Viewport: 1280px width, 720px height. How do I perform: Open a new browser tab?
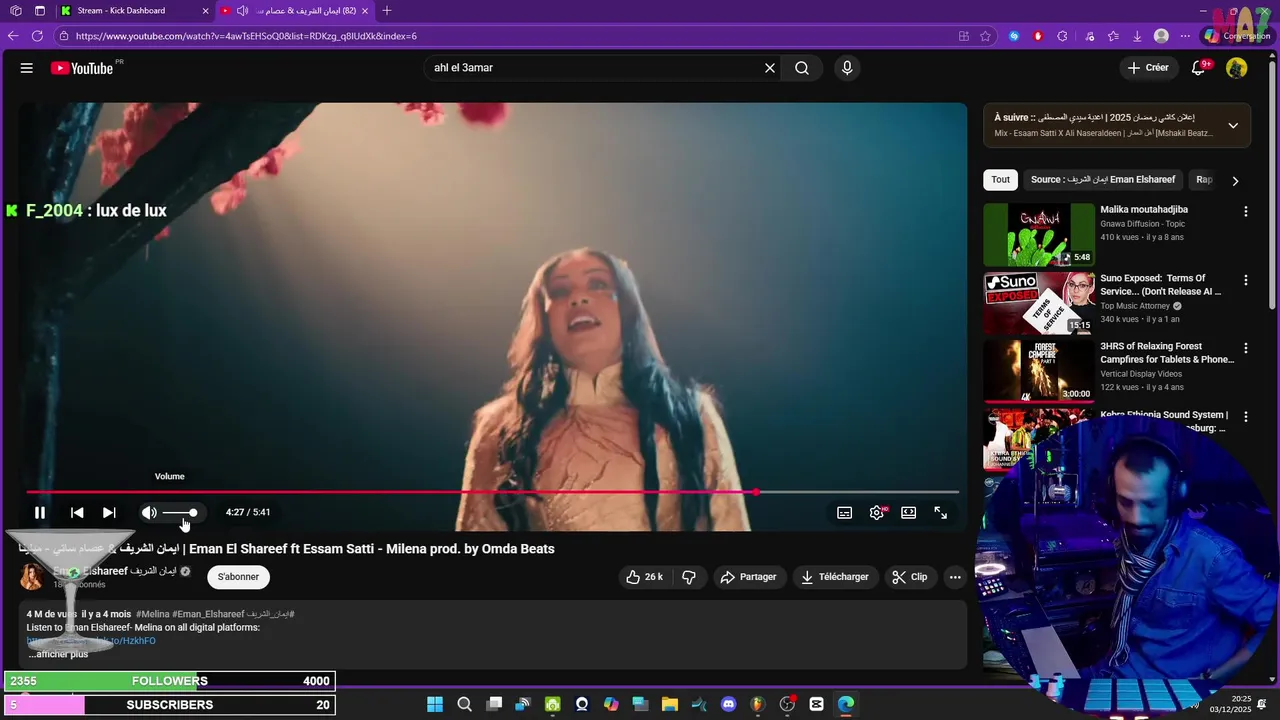387,11
